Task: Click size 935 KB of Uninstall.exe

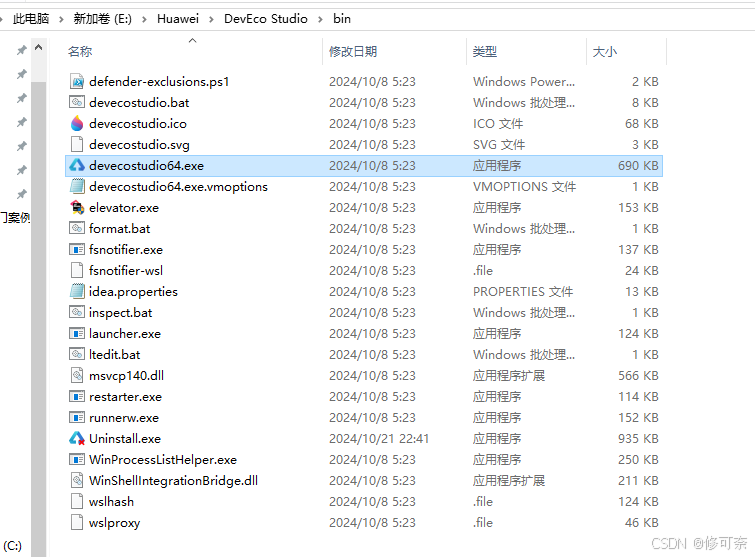Action: (638, 439)
